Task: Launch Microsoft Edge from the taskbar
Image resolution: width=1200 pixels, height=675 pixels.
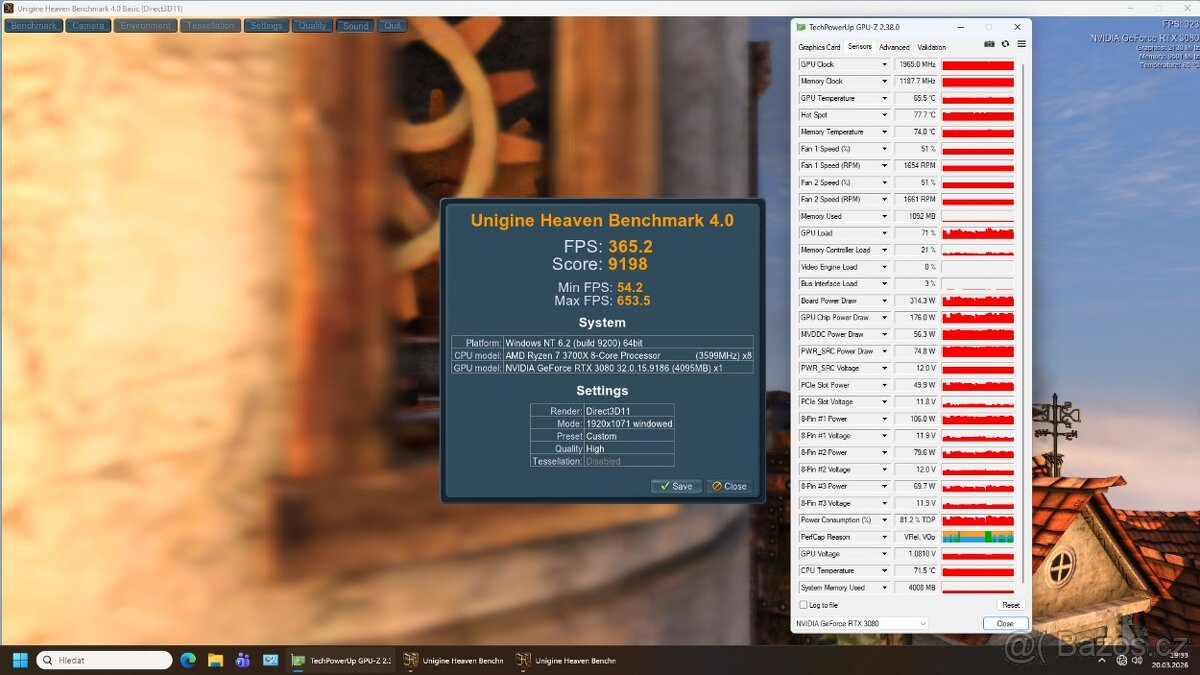Action: (x=189, y=660)
